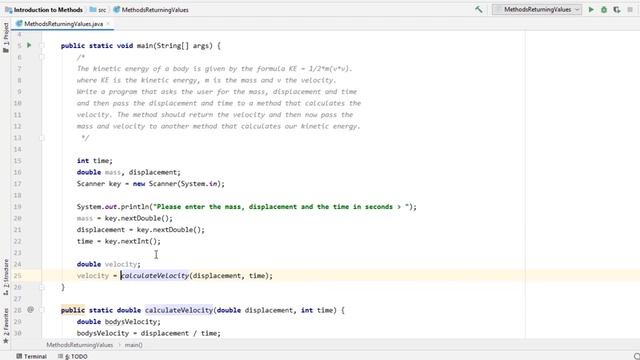This screenshot has width=640, height=360.
Task: Open the Project side panel
Action: [6, 38]
